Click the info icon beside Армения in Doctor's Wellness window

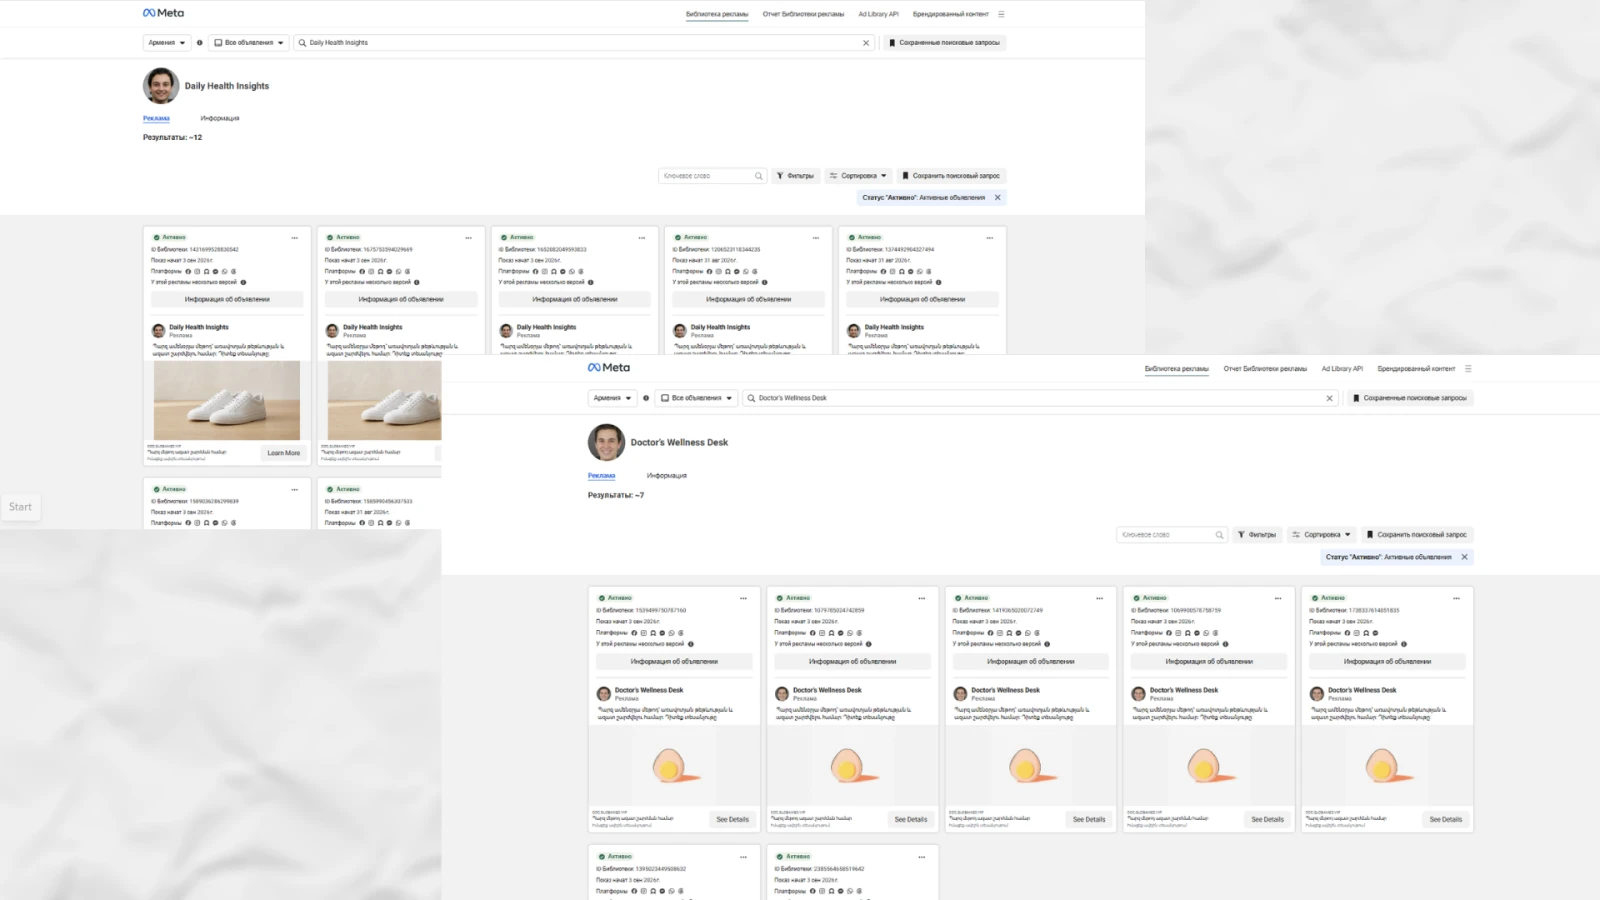[x=646, y=398]
